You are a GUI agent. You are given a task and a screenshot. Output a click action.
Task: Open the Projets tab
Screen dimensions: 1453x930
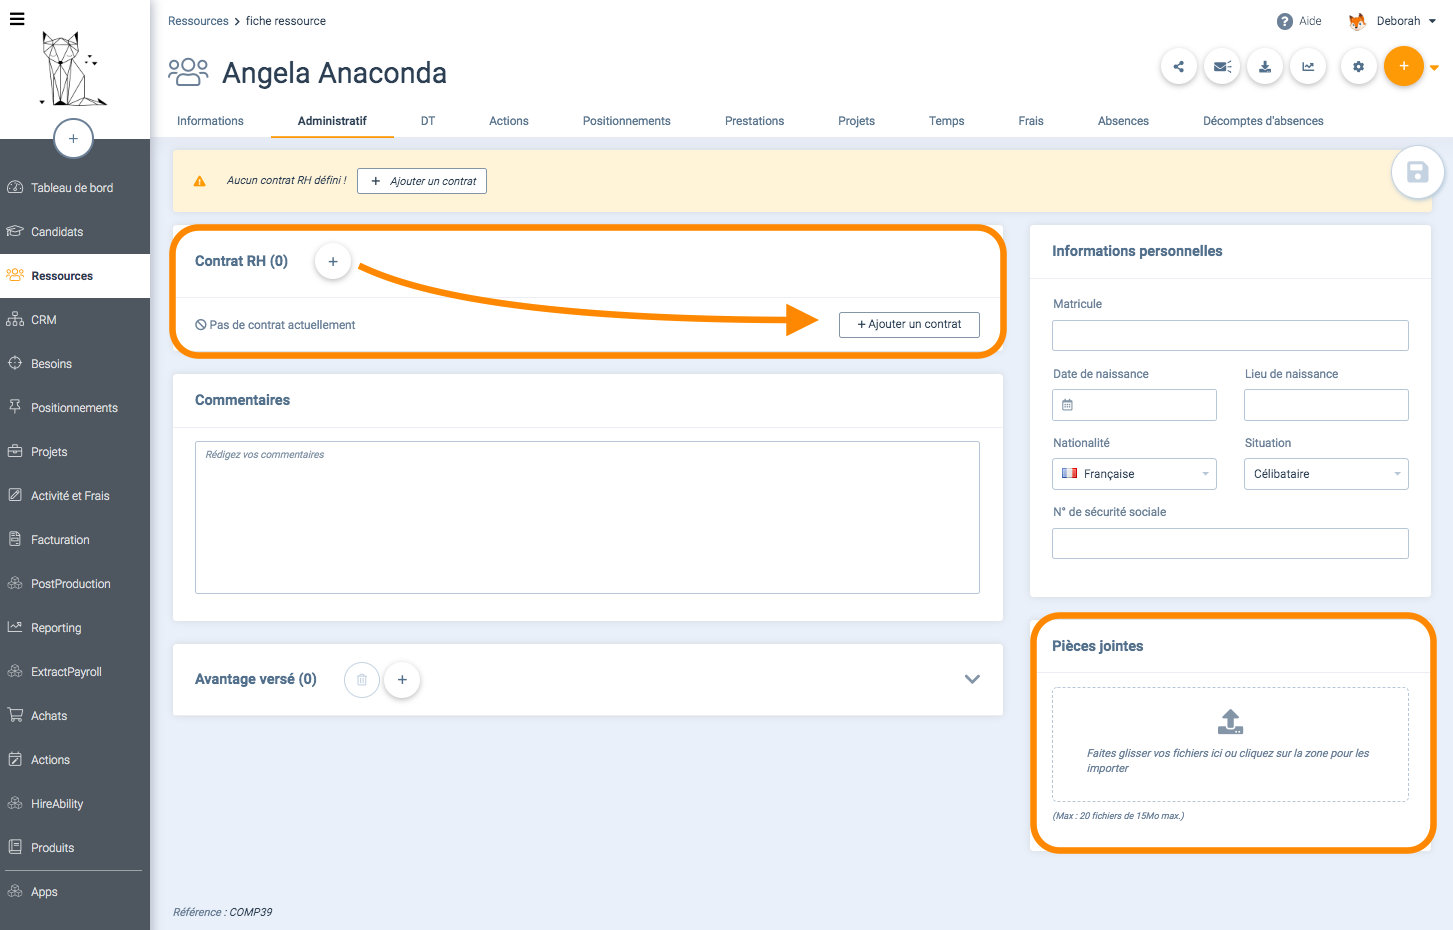856,121
